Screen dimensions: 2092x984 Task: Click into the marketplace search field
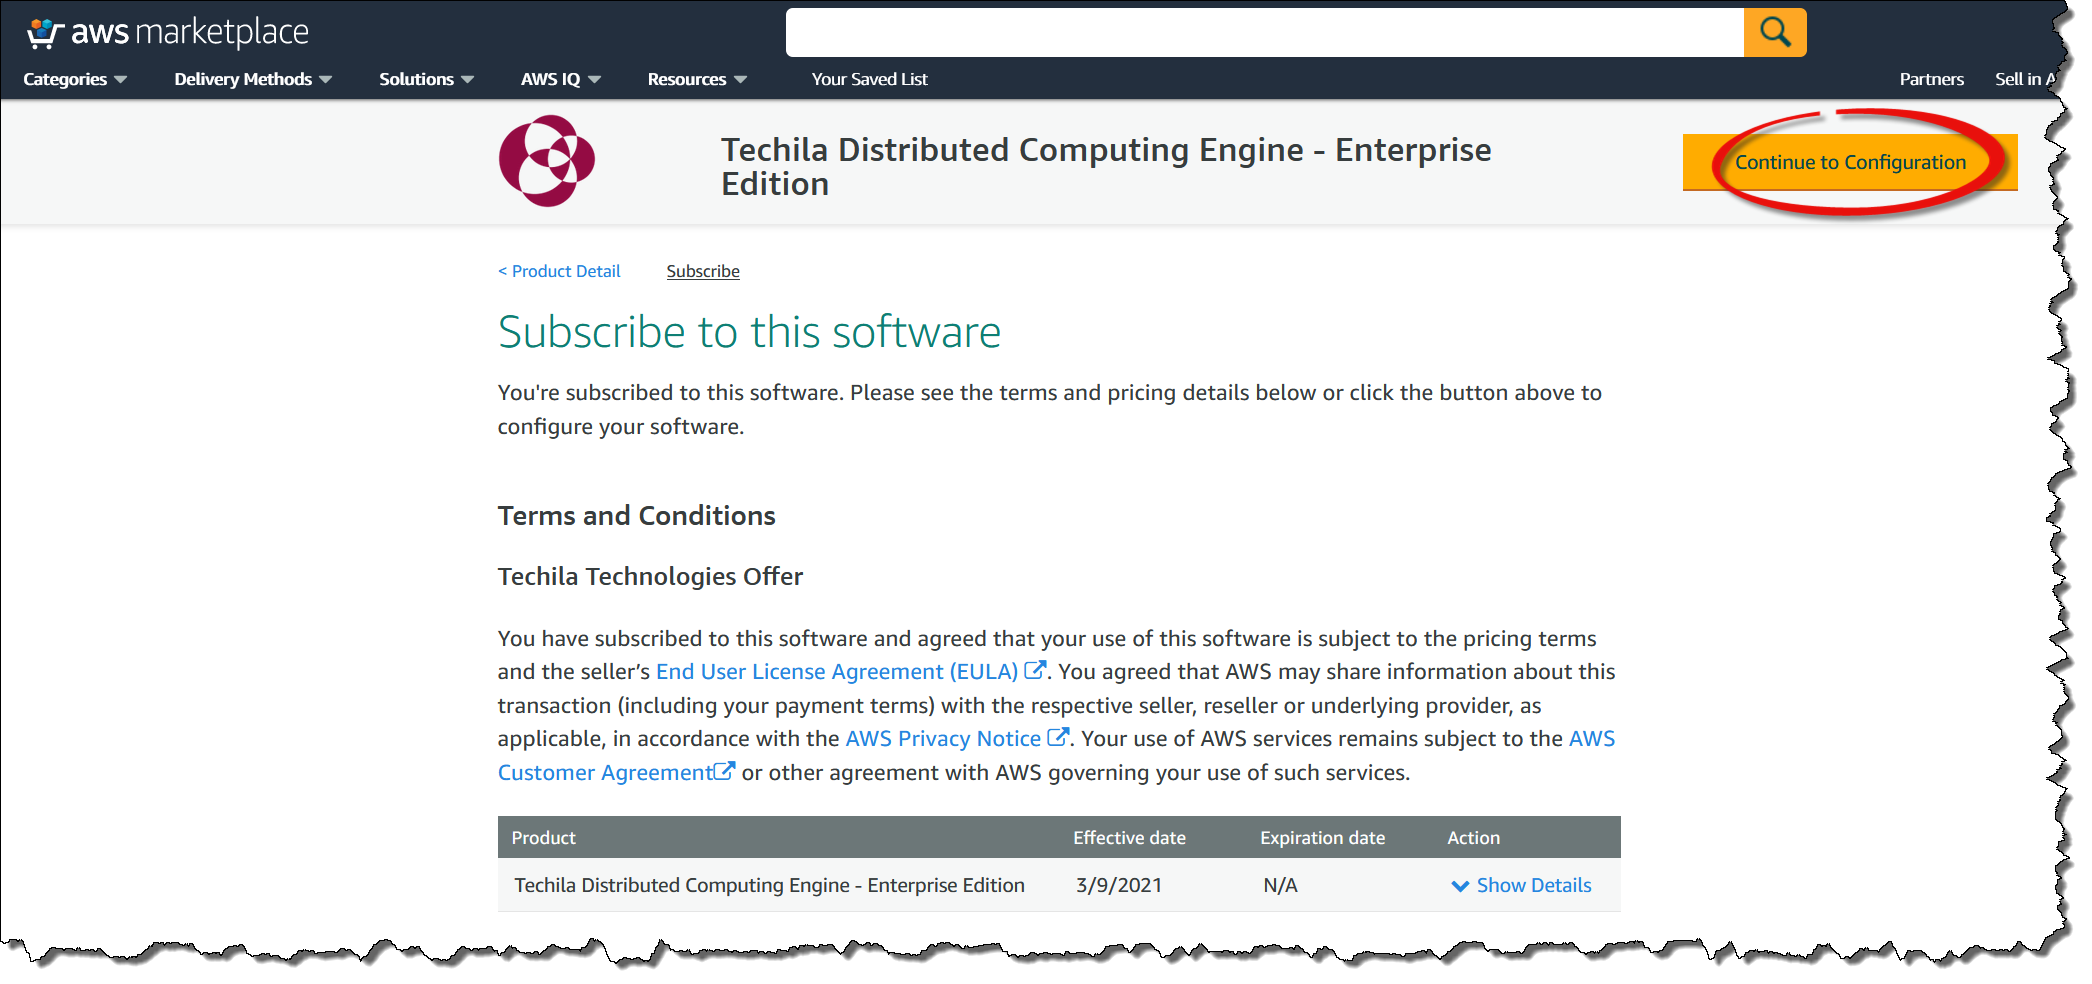pos(1264,33)
